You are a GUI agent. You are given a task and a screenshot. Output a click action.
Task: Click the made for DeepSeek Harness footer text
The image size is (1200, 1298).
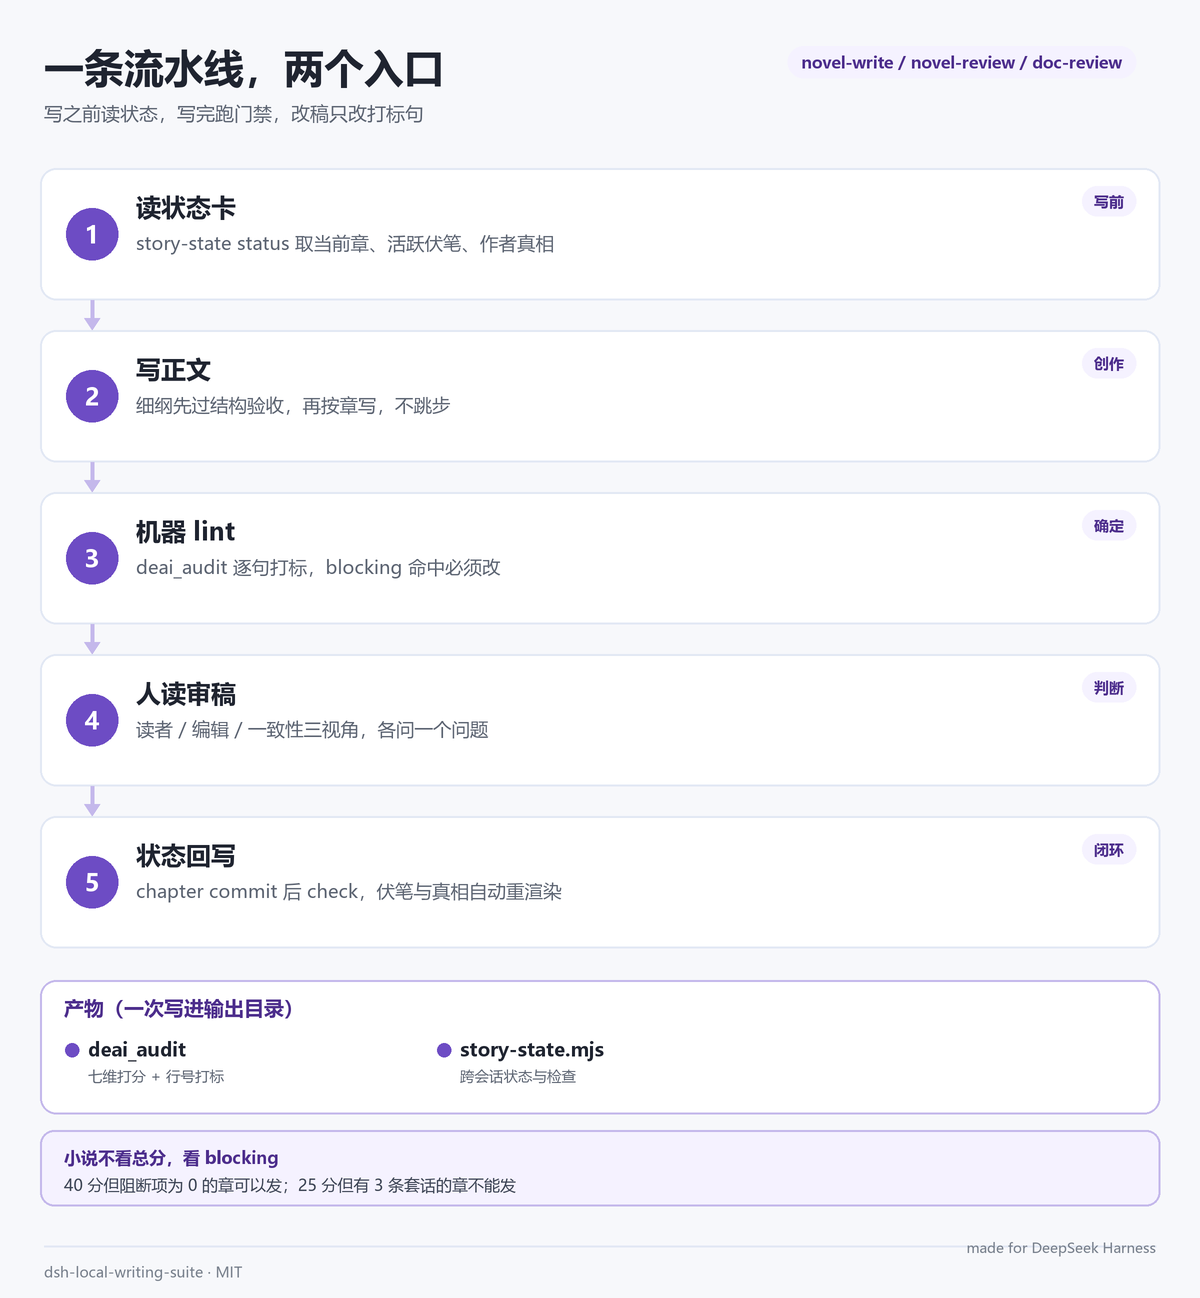(x=1061, y=1248)
